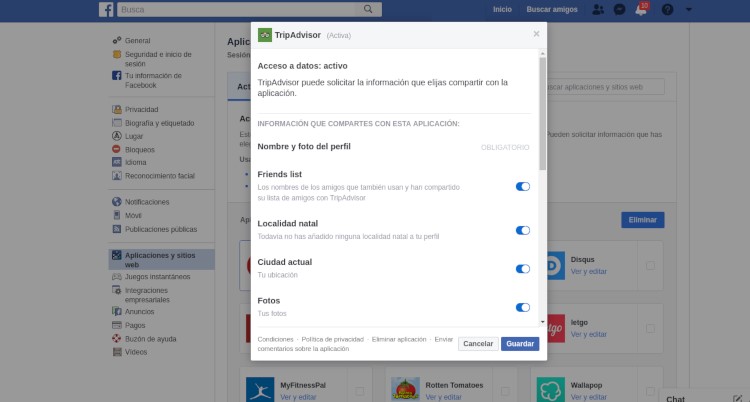Viewport: 750px width, 402px height.
Task: Click the Idioma icon
Action: pyautogui.click(x=117, y=162)
